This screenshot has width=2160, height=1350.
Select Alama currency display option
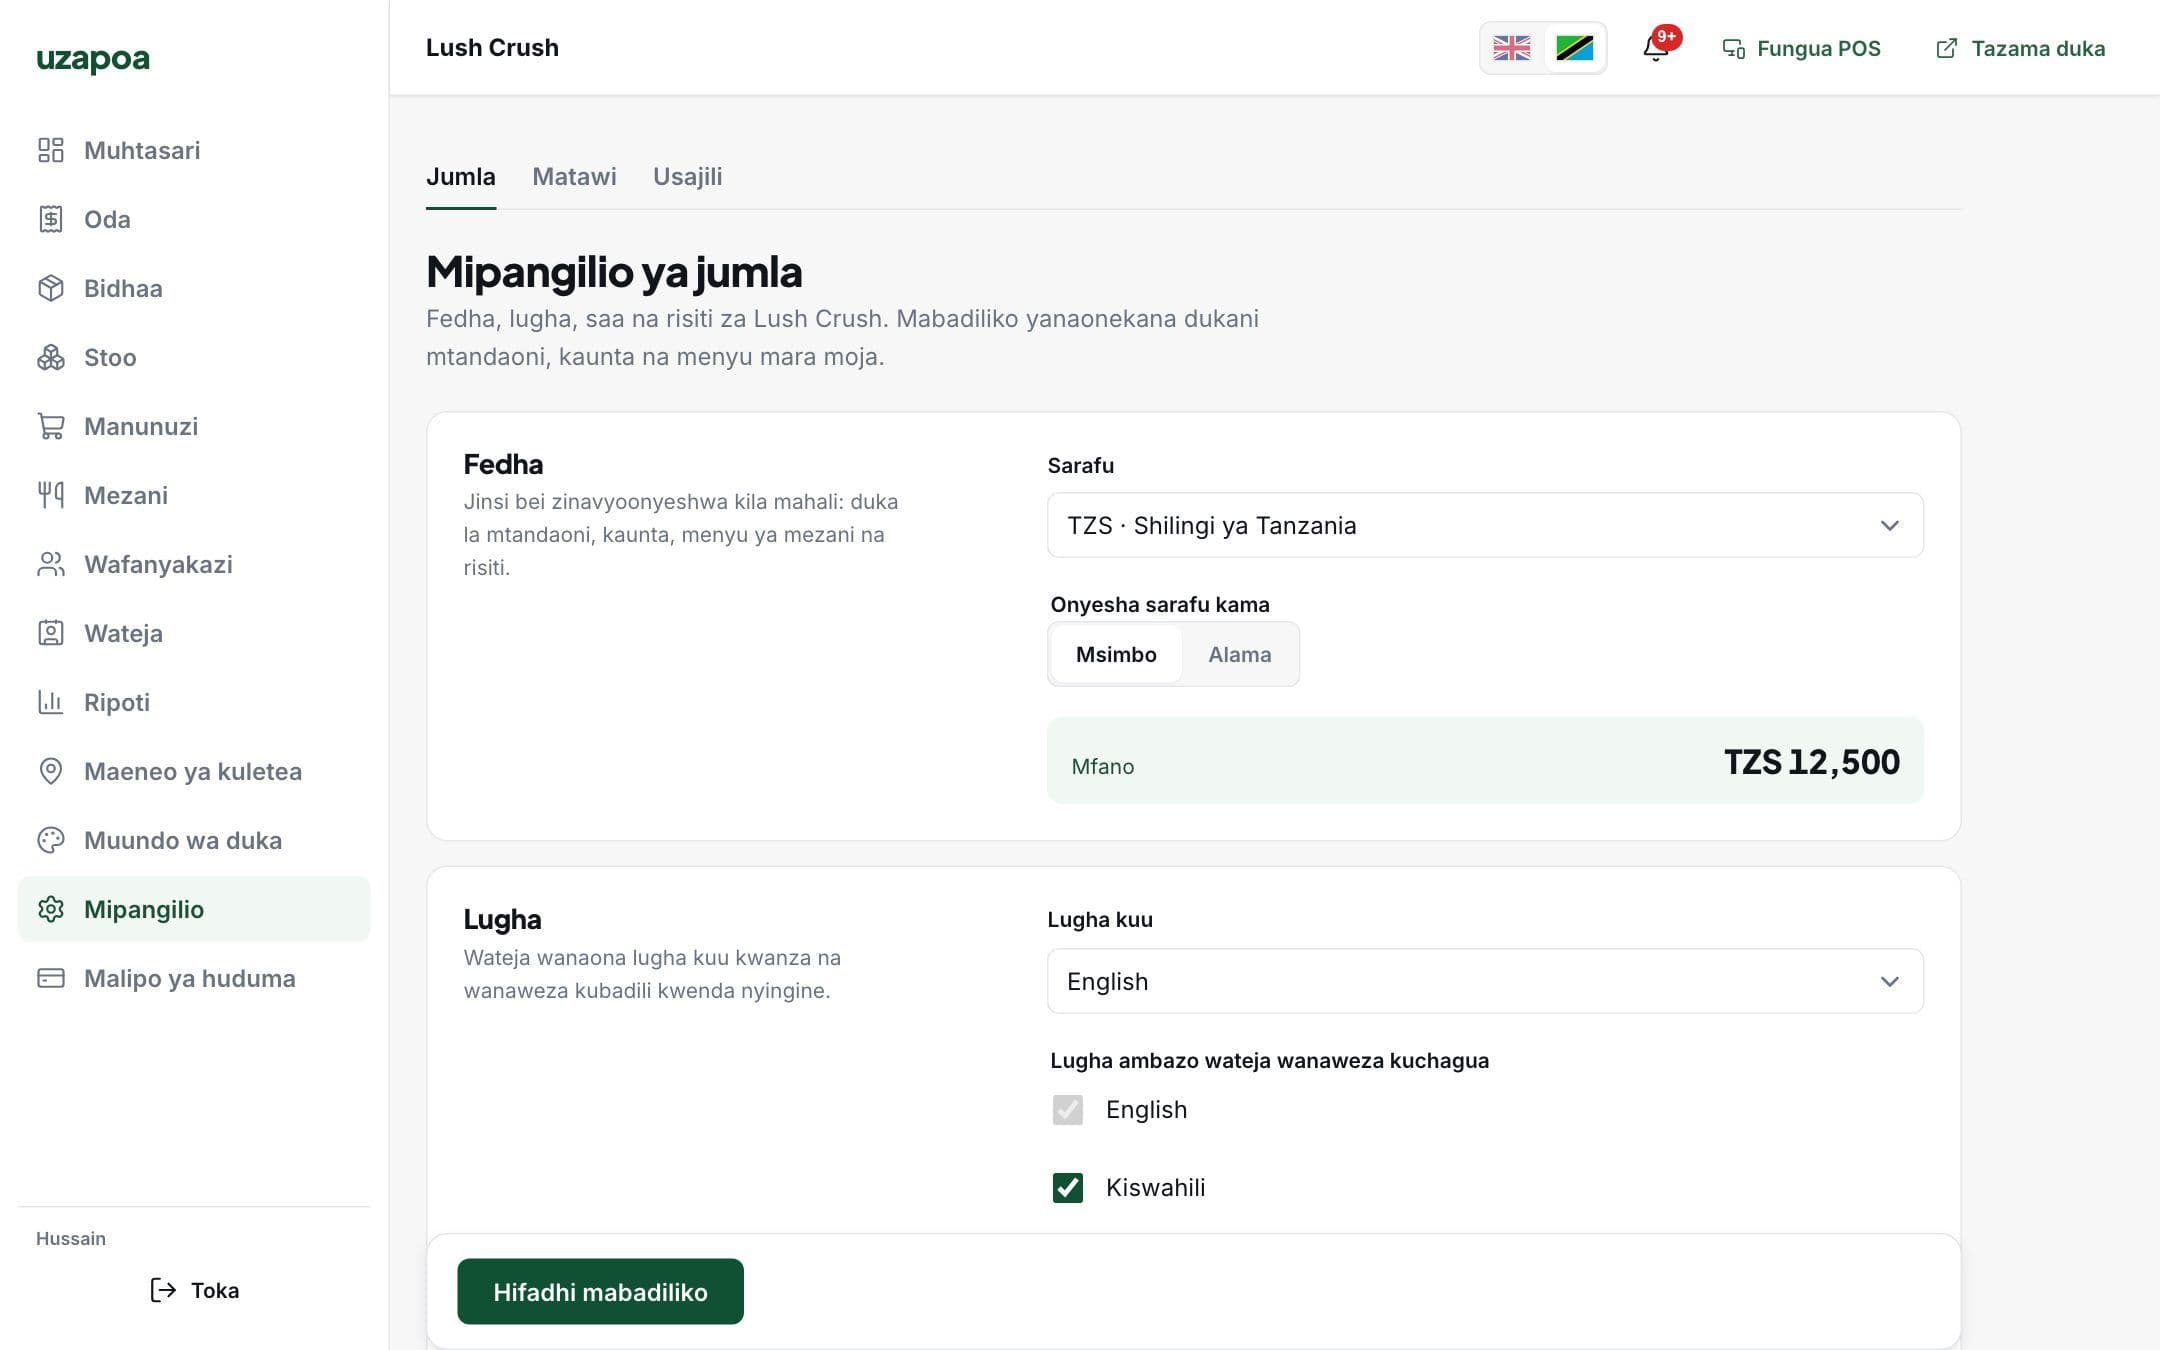(x=1239, y=654)
